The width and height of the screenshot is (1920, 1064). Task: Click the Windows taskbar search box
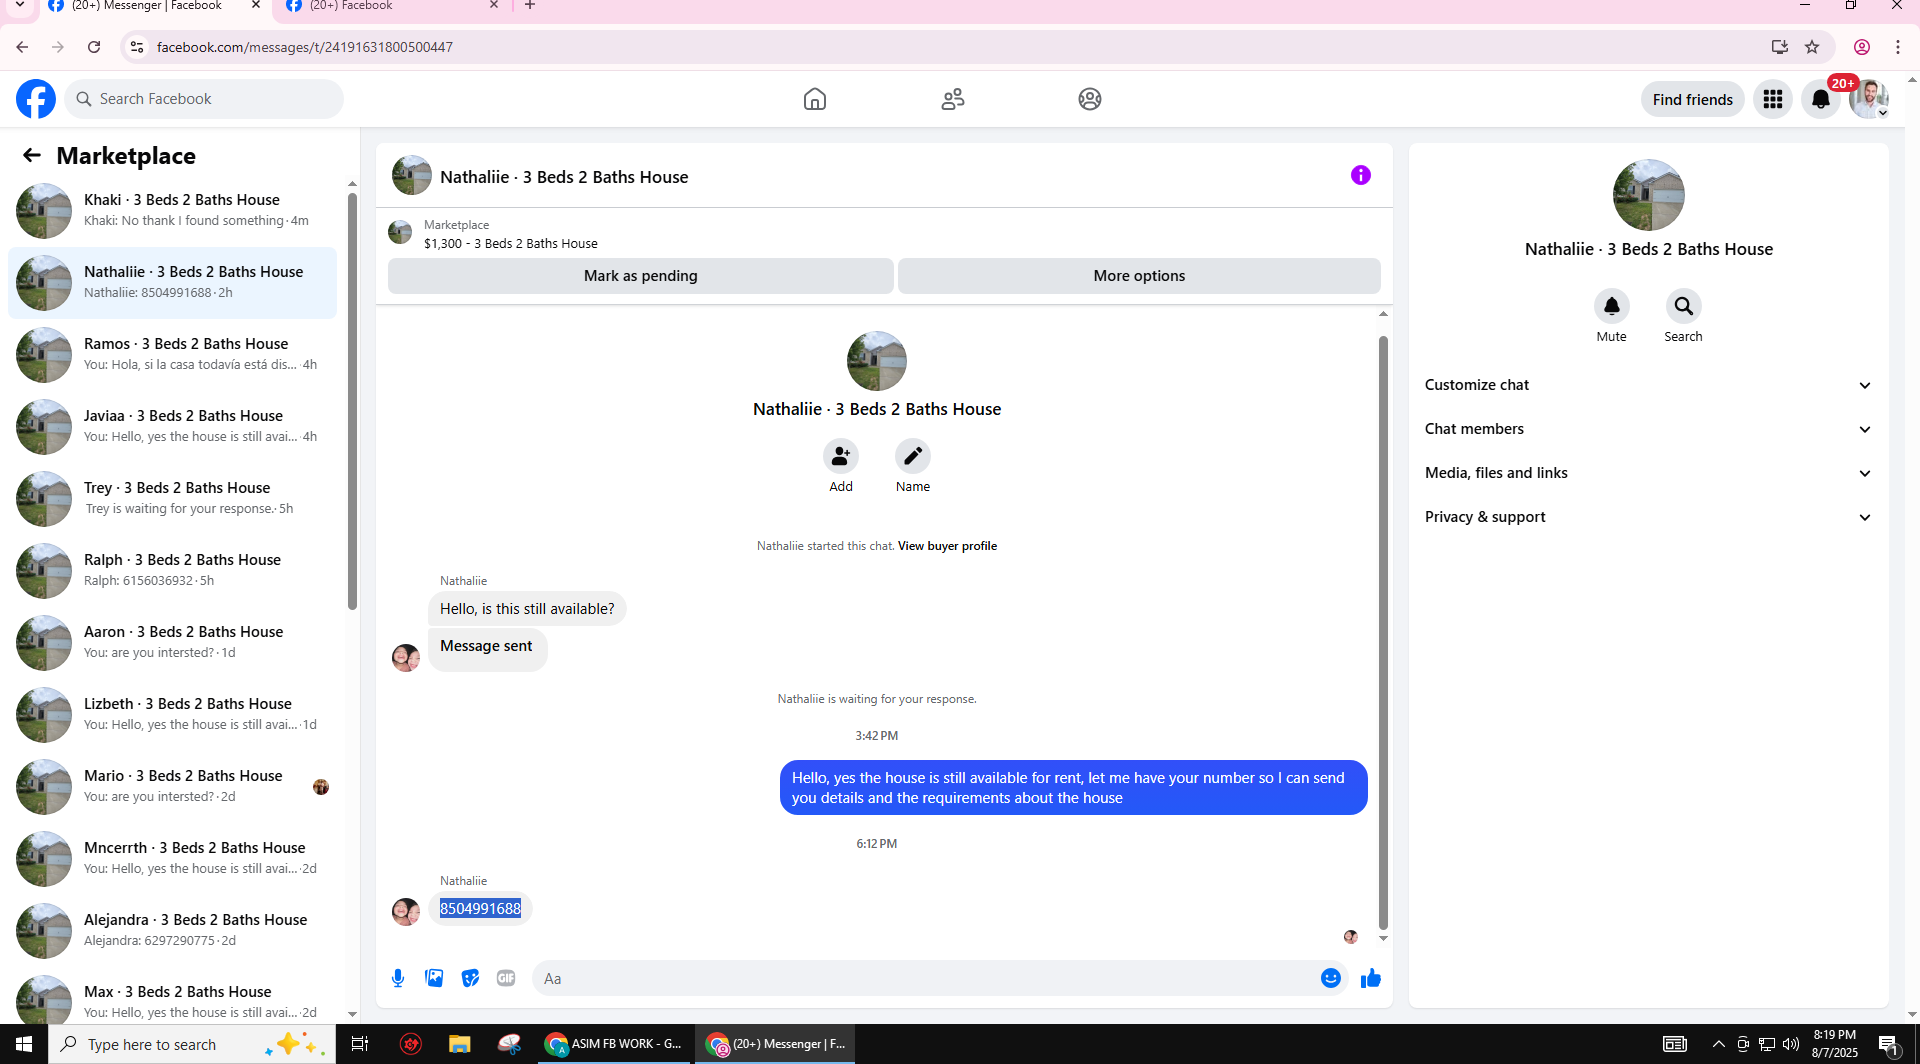coord(190,1044)
